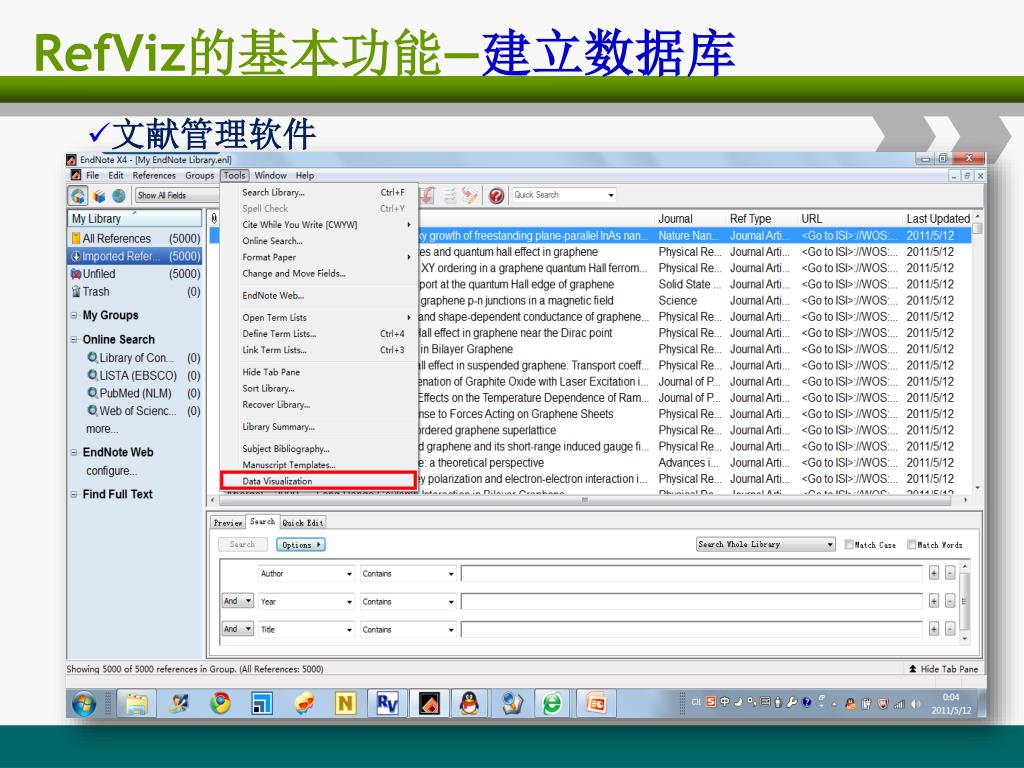This screenshot has height=768, width=1024.
Task: Collapse the EndNote Web section
Action: coord(74,453)
